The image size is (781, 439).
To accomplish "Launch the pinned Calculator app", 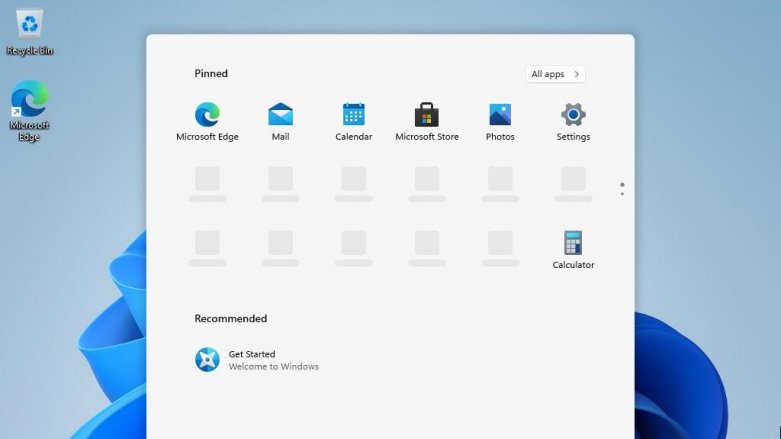I will [x=573, y=250].
